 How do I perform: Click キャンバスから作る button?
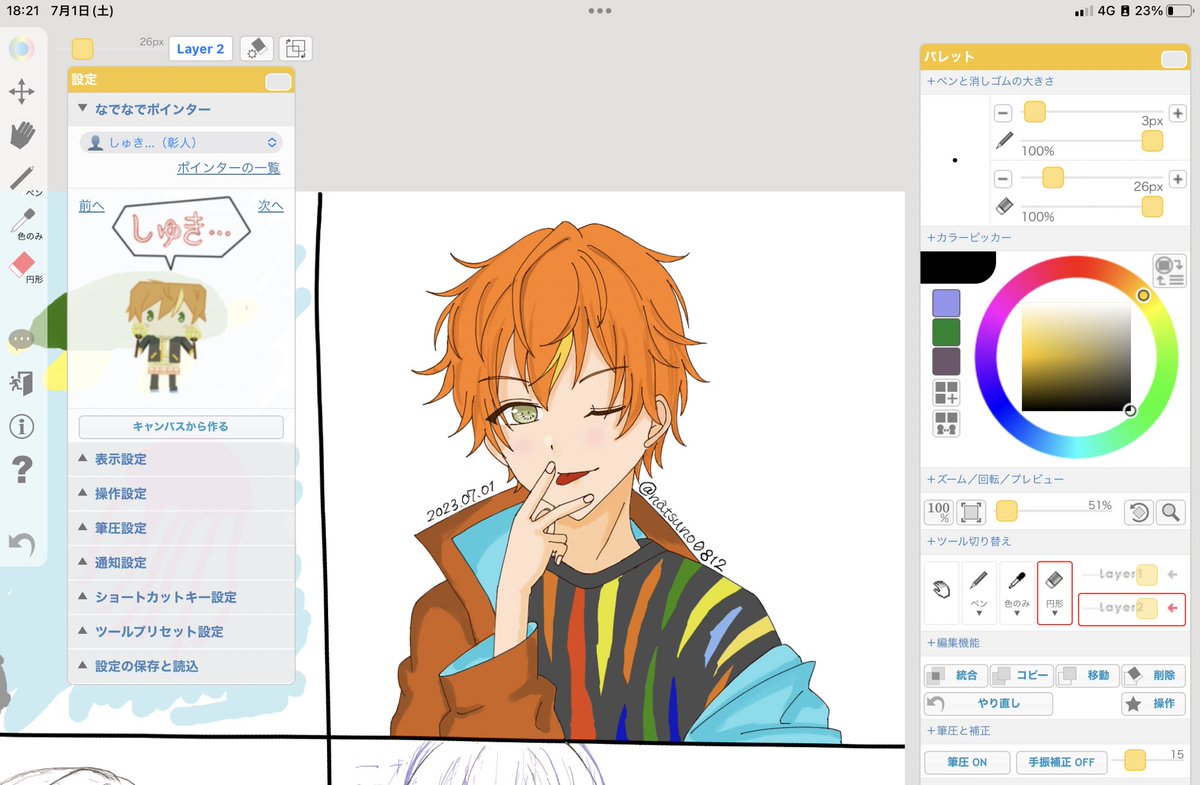(181, 427)
